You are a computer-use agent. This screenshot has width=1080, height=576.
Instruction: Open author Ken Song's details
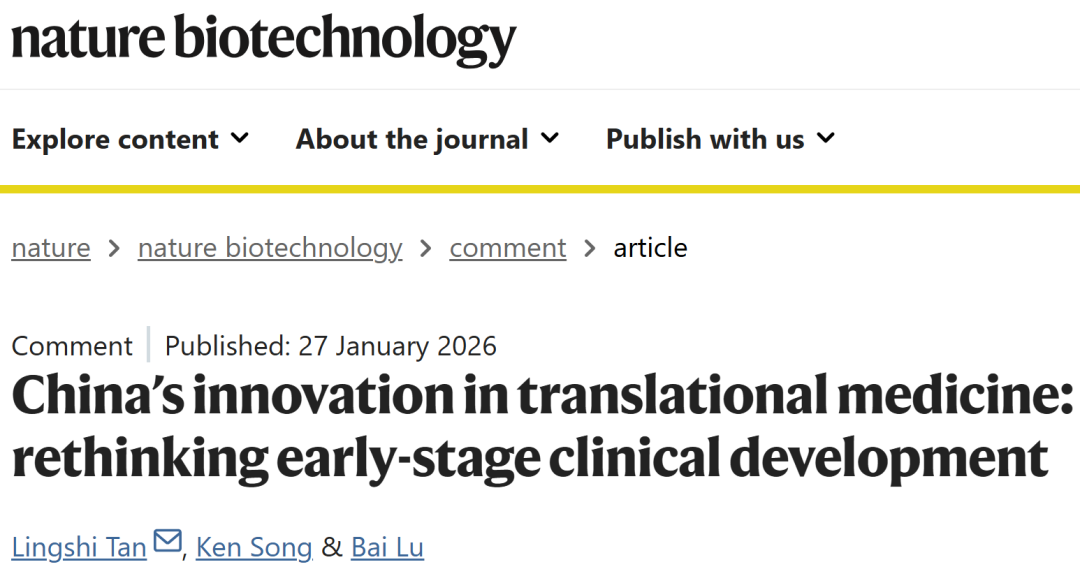[254, 547]
